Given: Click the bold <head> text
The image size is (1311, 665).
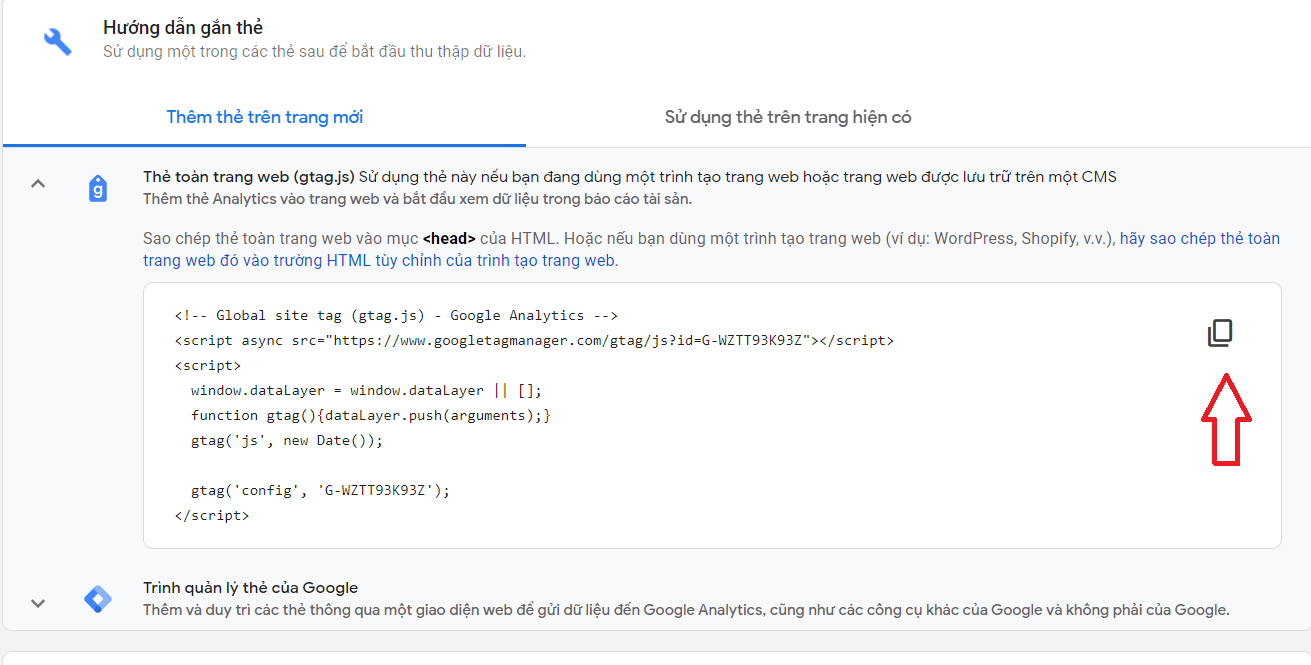Looking at the screenshot, I should click(x=449, y=239).
